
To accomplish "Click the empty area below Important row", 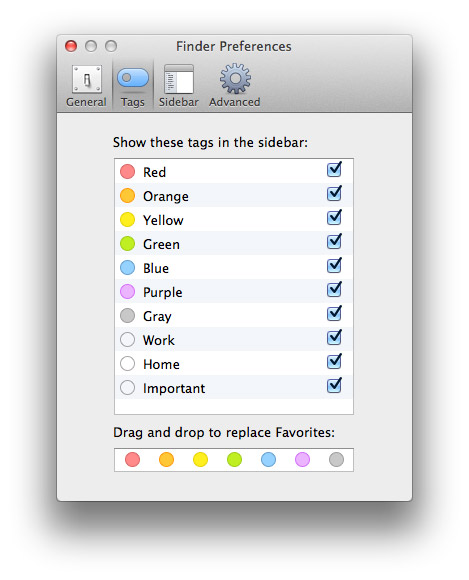I will 234,407.
